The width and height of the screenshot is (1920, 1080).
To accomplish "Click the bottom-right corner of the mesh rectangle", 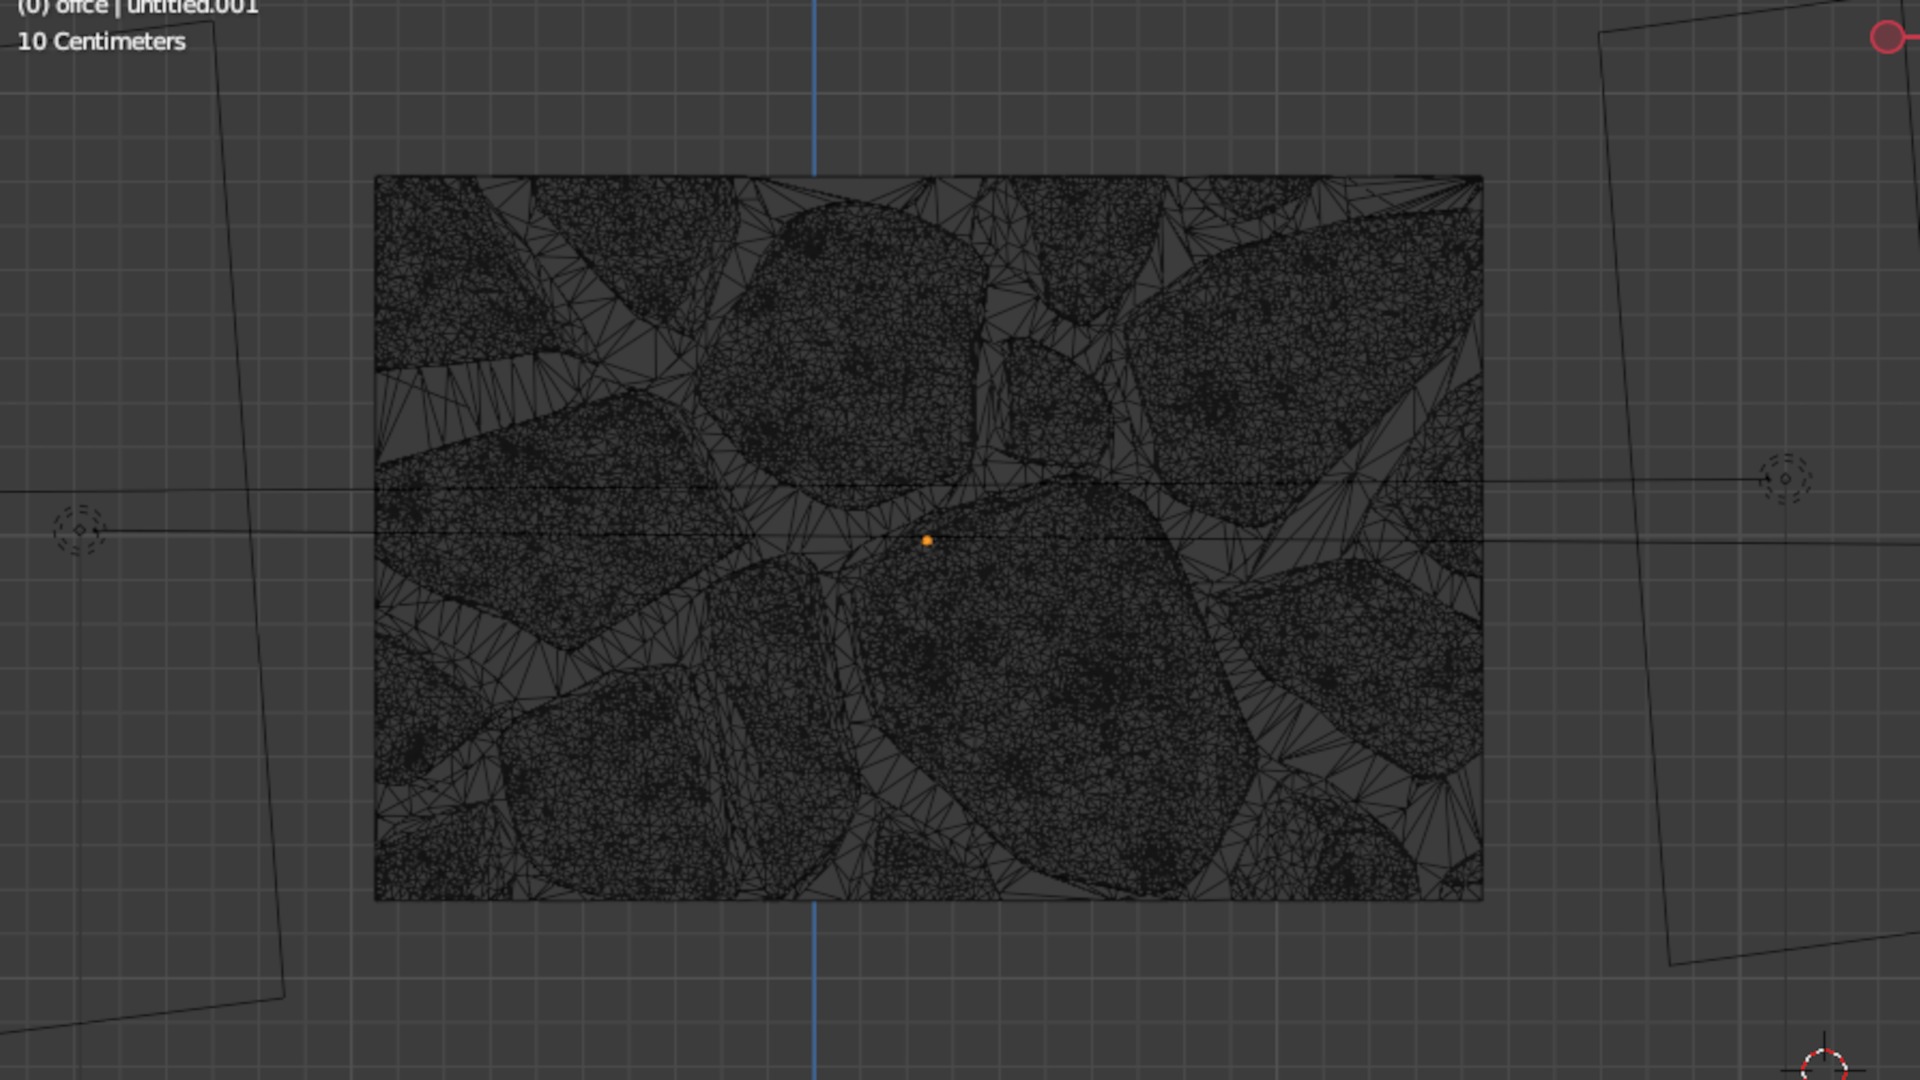I will click(x=1482, y=900).
